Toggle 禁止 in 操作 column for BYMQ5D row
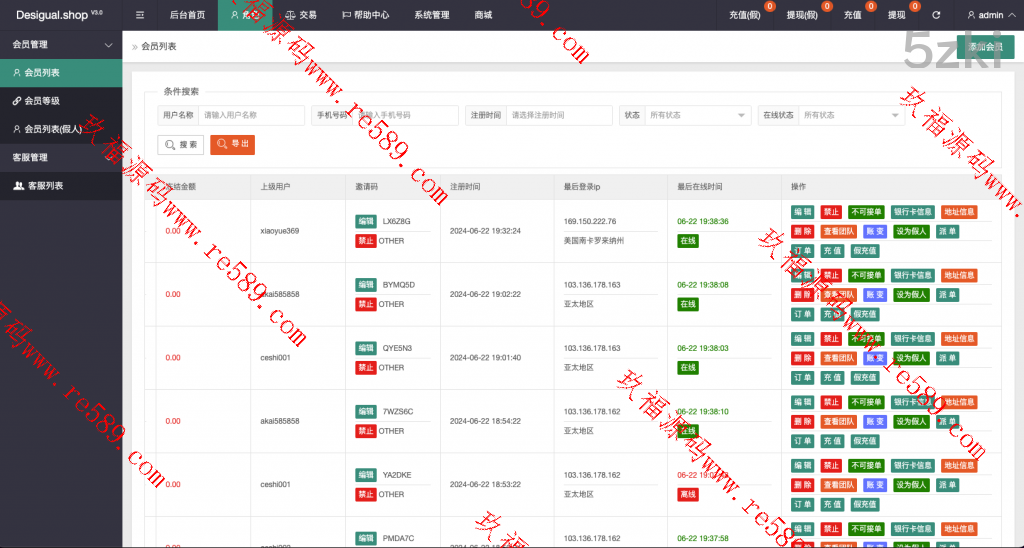The height and width of the screenshot is (548, 1024). [831, 276]
